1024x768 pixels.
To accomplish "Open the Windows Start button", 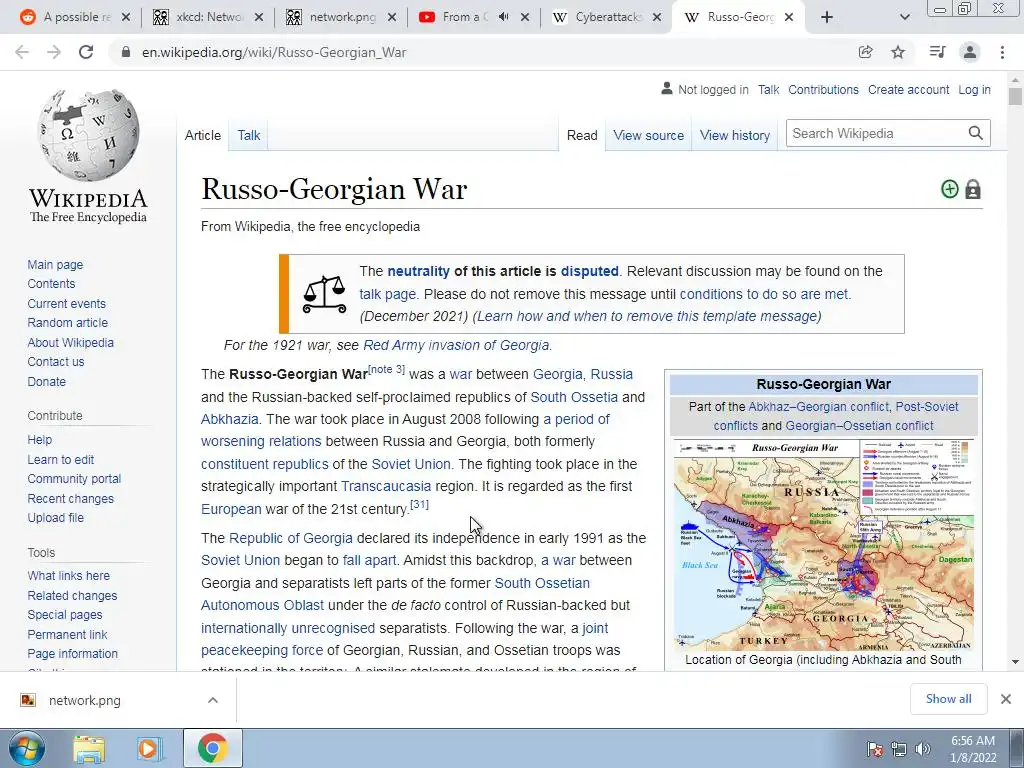I will pos(27,748).
